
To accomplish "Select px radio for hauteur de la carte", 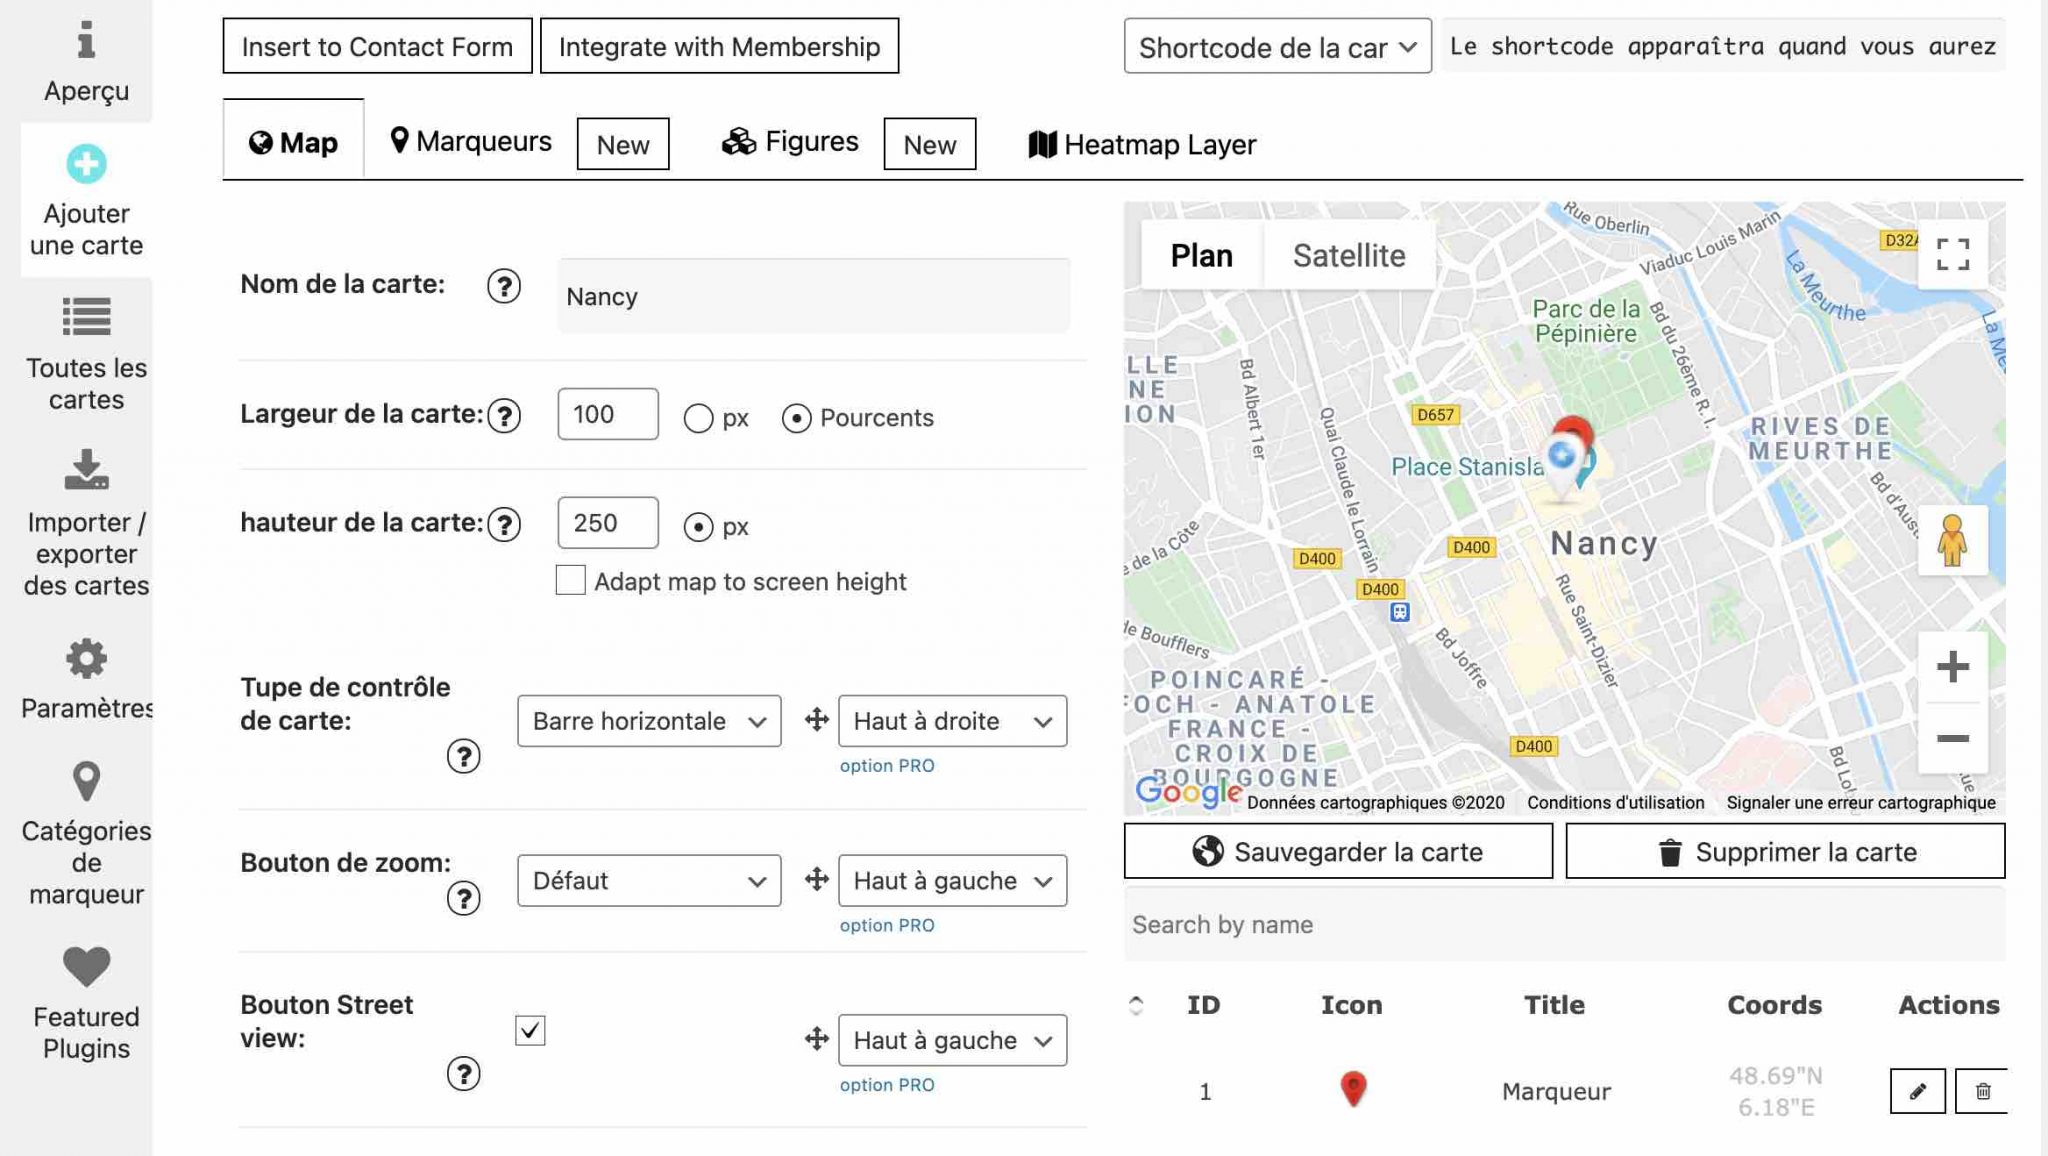I will pos(698,527).
